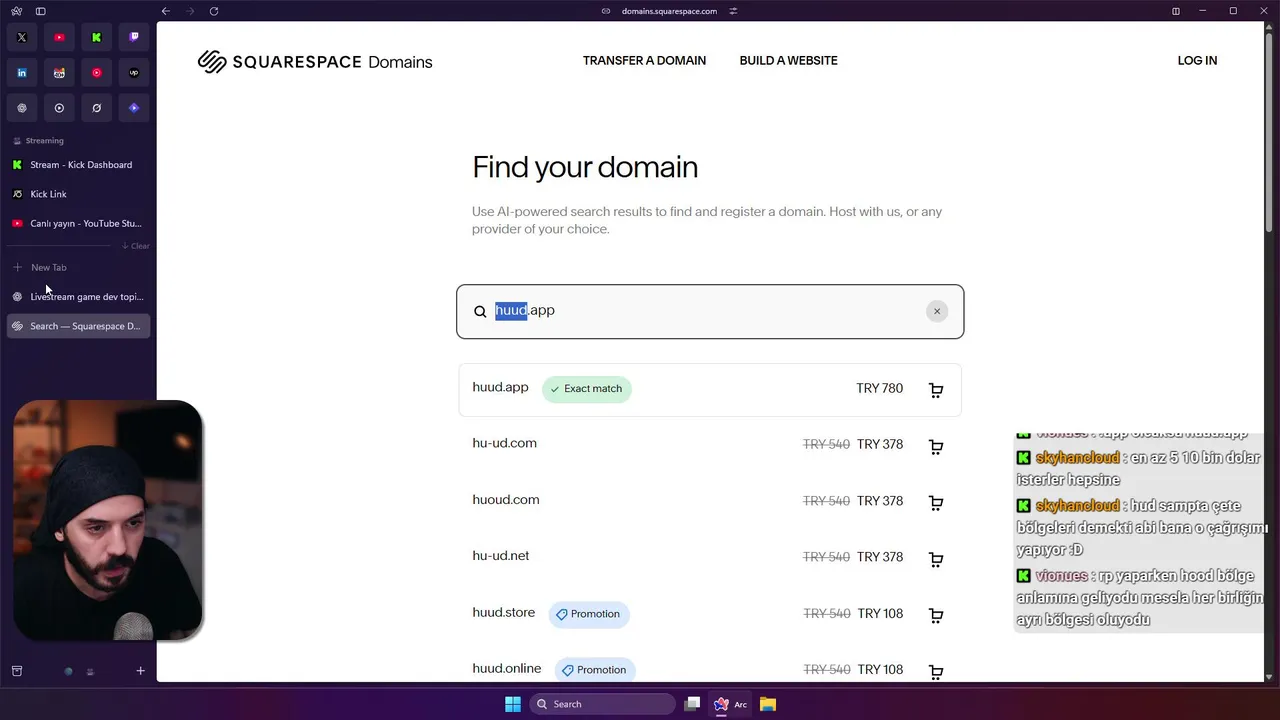Select the Kick Link tab
This screenshot has height=720, width=1280.
79,194
